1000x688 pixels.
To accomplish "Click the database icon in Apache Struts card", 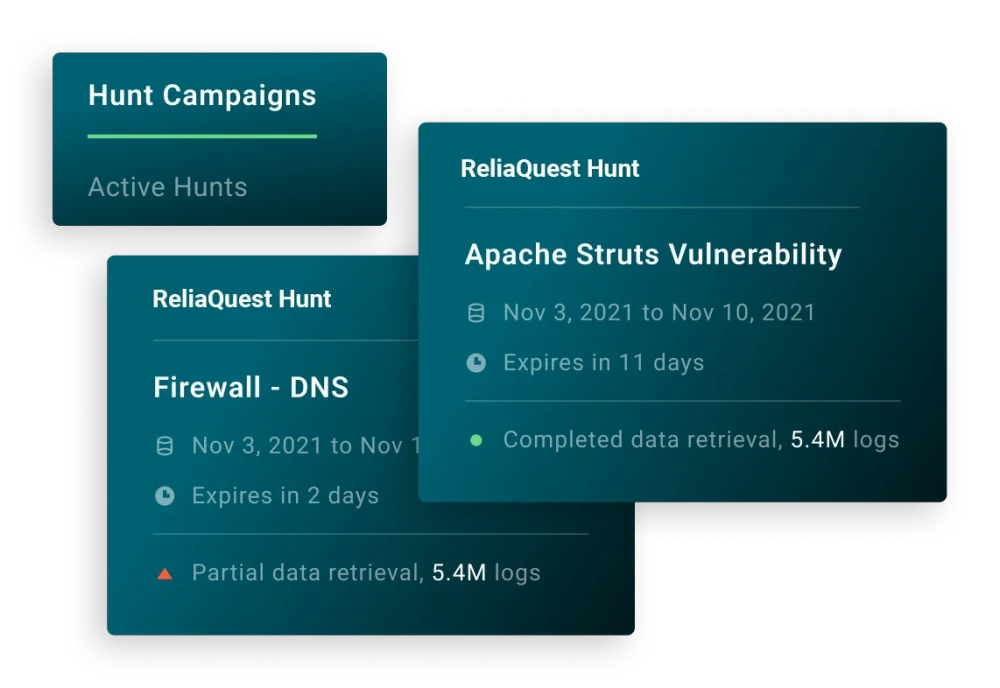I will coord(476,312).
